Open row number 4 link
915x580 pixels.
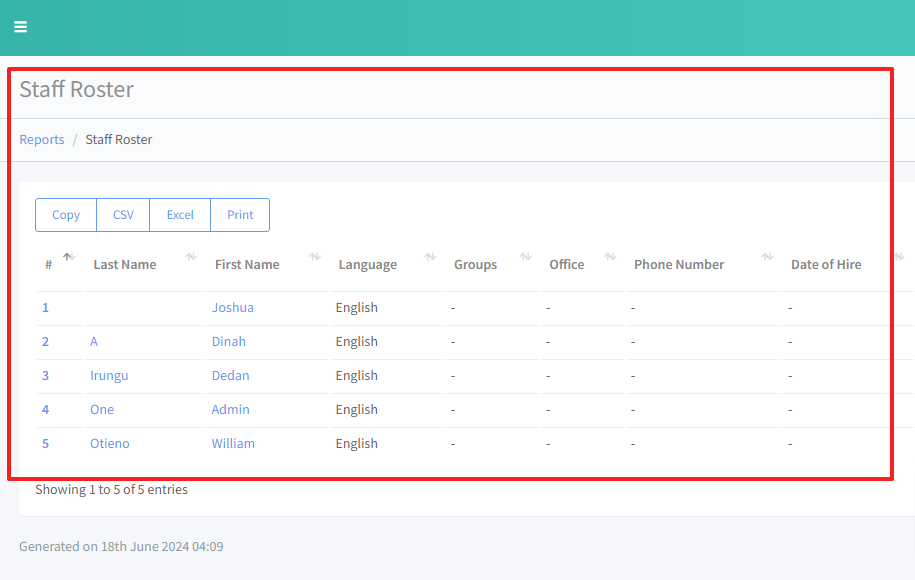point(45,410)
